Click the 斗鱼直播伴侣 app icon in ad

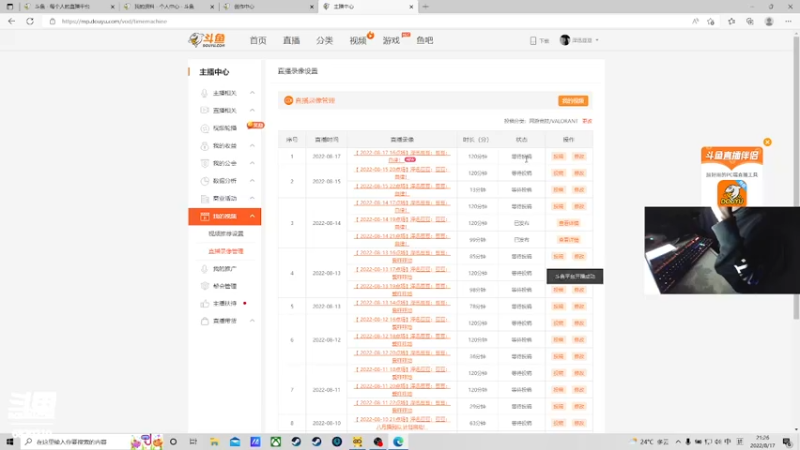pyautogui.click(x=732, y=194)
